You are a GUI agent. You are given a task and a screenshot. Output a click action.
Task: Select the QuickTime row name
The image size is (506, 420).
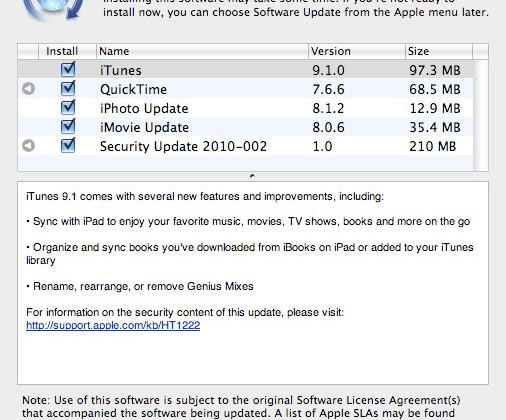(133, 89)
